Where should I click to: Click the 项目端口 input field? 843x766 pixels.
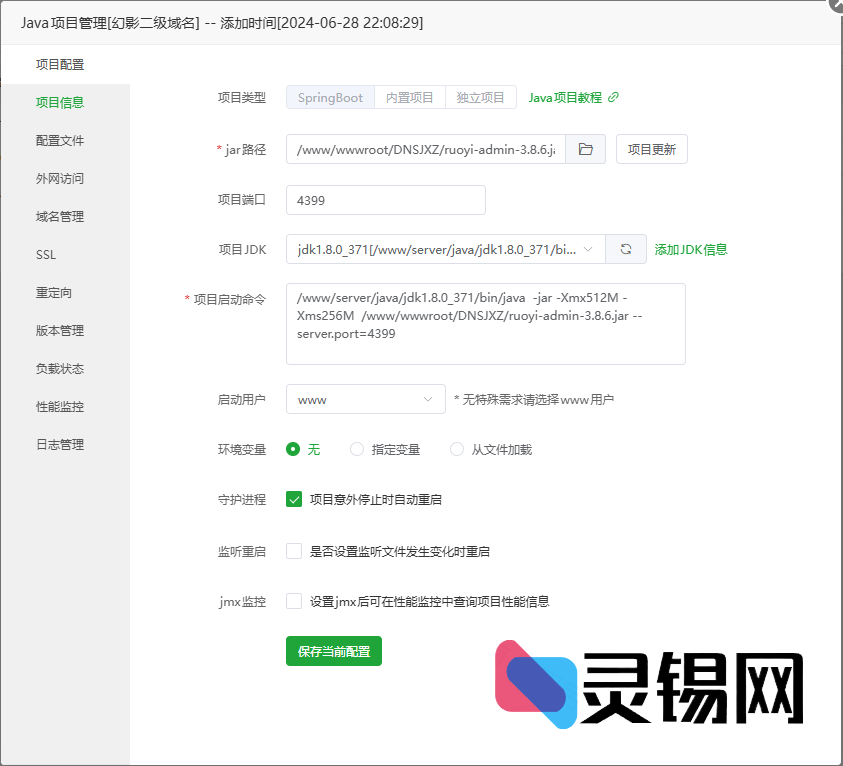click(385, 200)
